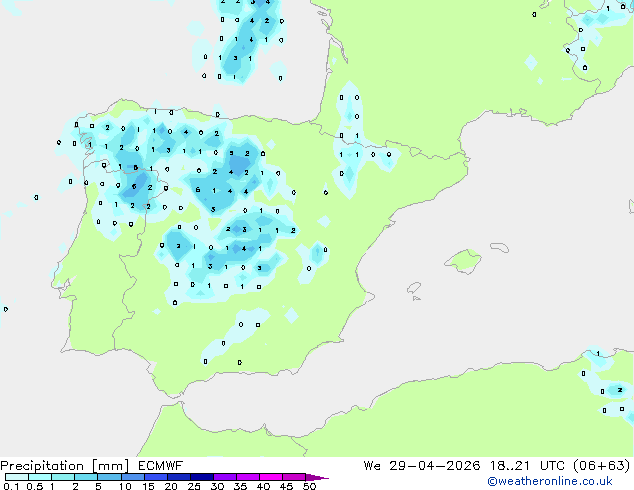
Task: Click the '[mm]' unit label
Action: [110, 466]
